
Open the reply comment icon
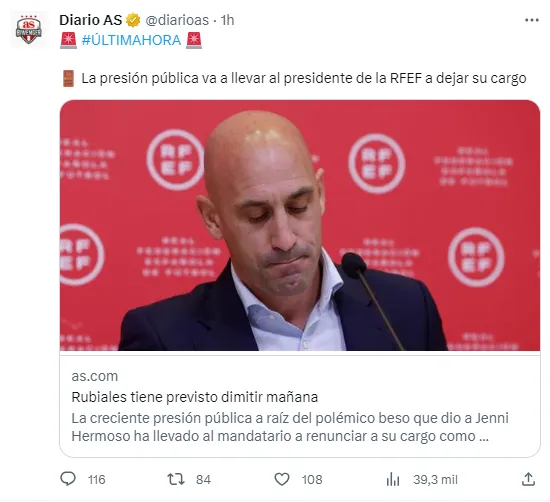[x=68, y=479]
